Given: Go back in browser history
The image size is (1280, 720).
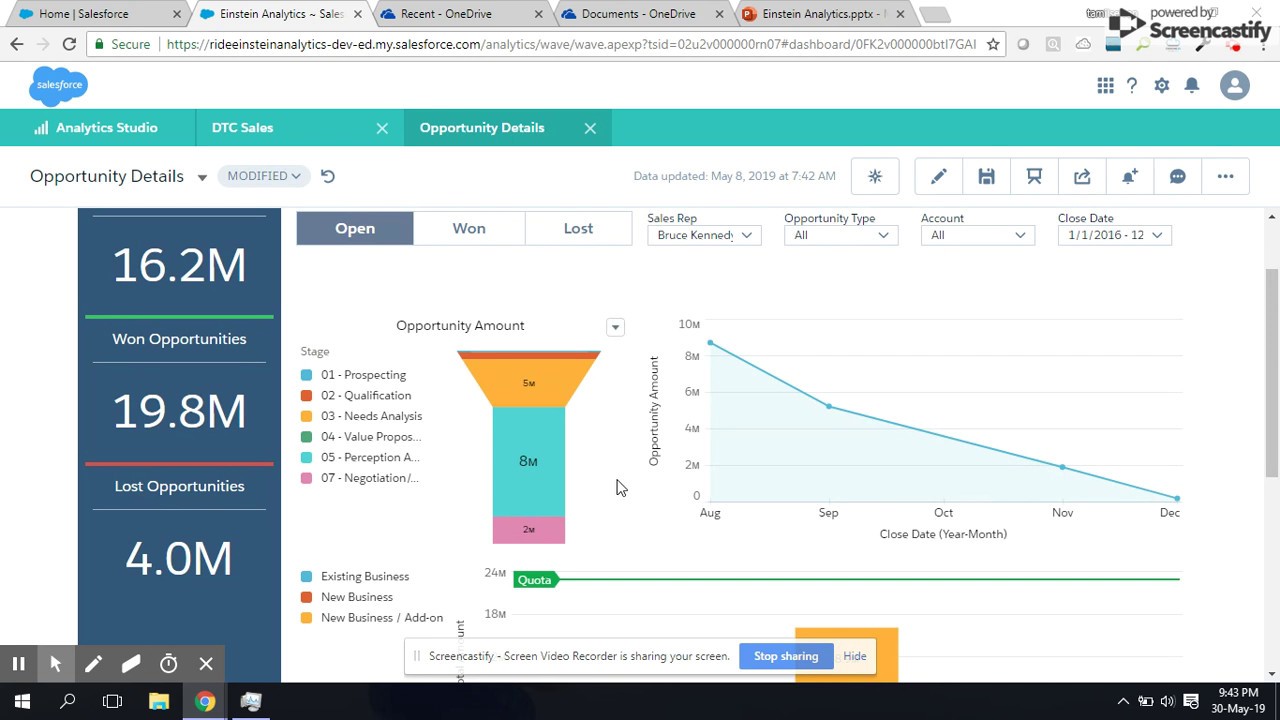Looking at the screenshot, I should [17, 44].
